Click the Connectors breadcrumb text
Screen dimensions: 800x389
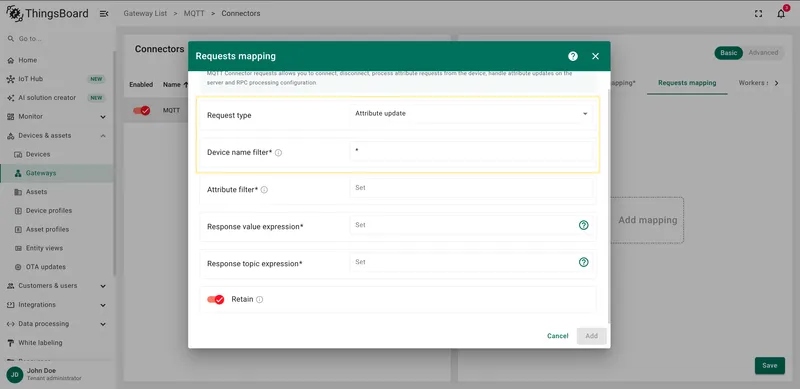[x=241, y=14]
